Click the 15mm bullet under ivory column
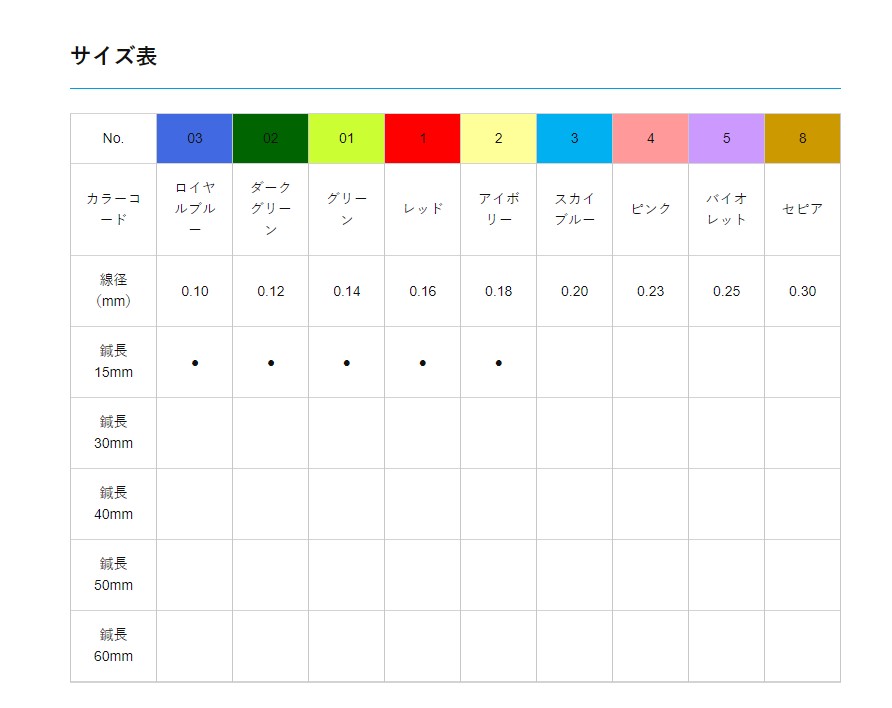This screenshot has height=708, width=892. pyautogui.click(x=499, y=363)
